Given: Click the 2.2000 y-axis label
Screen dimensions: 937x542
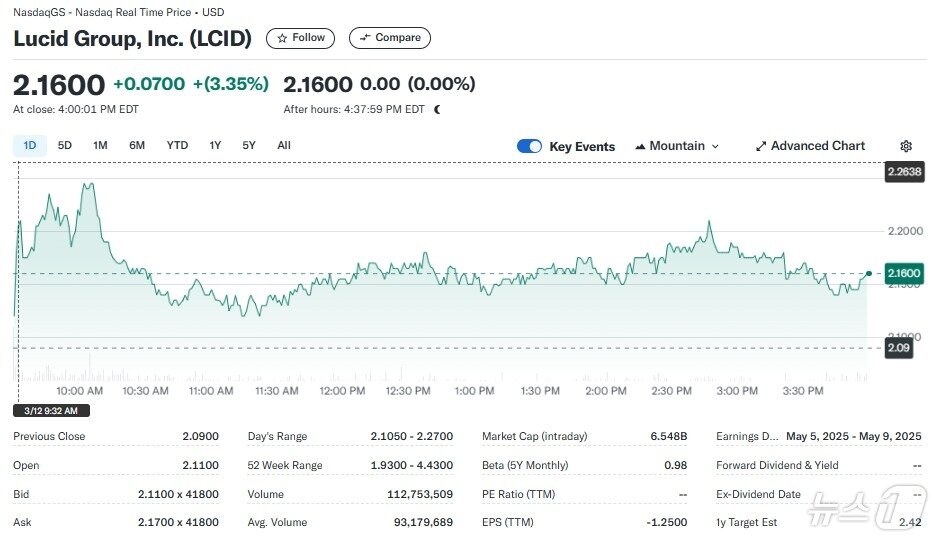Looking at the screenshot, I should 905,231.
